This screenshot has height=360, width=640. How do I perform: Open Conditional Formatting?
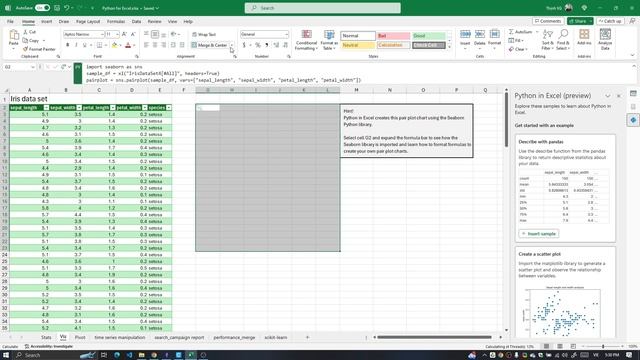pos(306,40)
